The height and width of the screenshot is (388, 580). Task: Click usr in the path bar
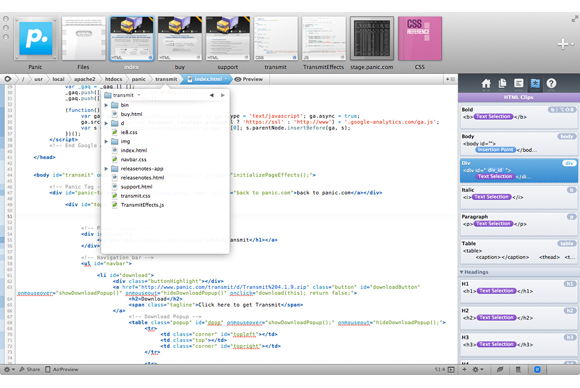38,79
